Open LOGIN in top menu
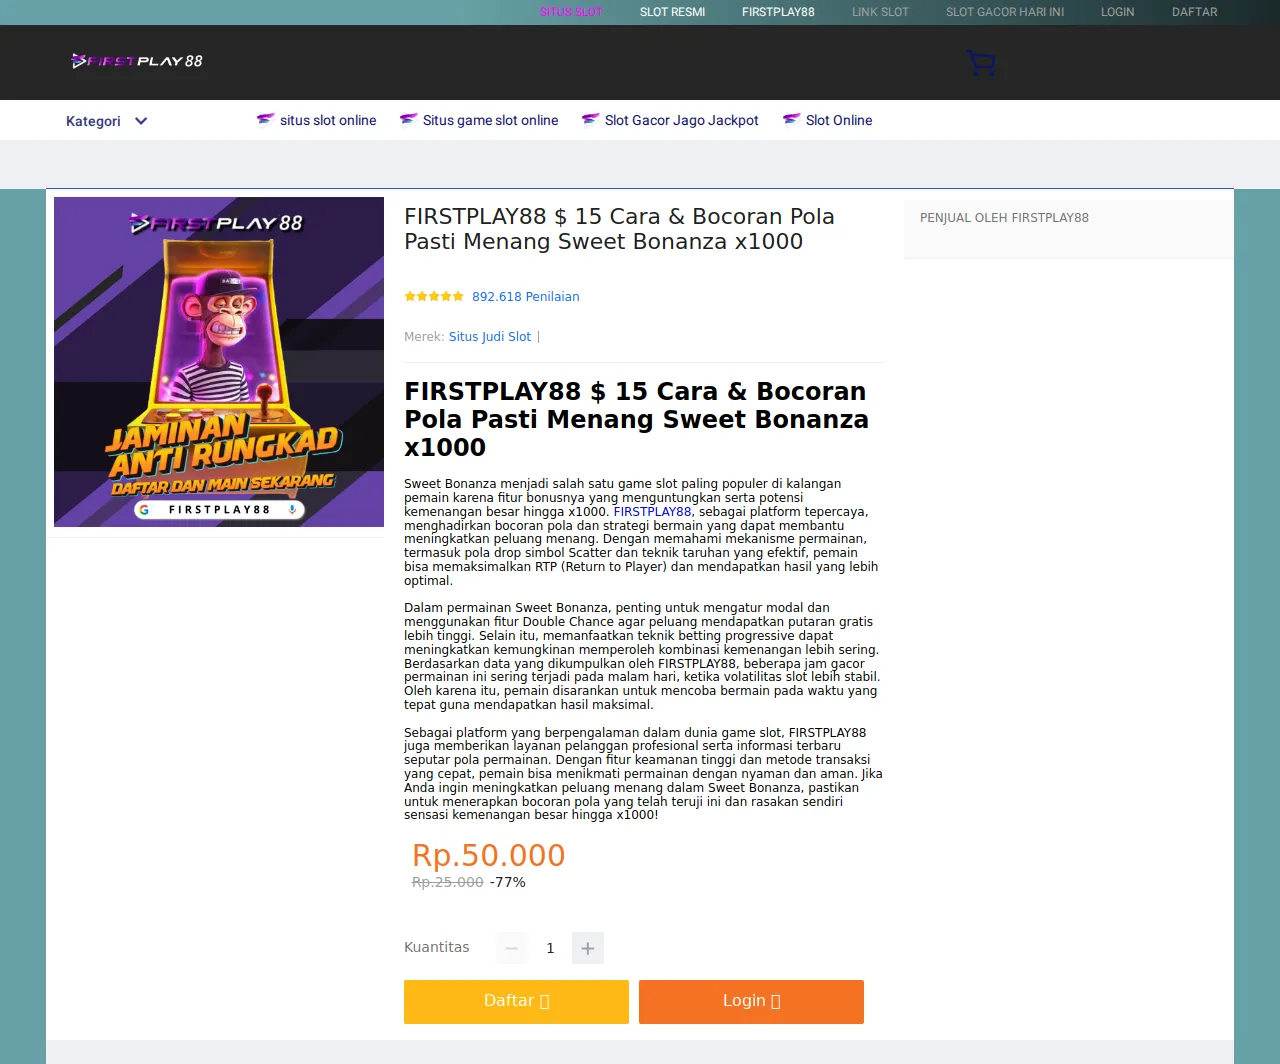 (x=1118, y=12)
